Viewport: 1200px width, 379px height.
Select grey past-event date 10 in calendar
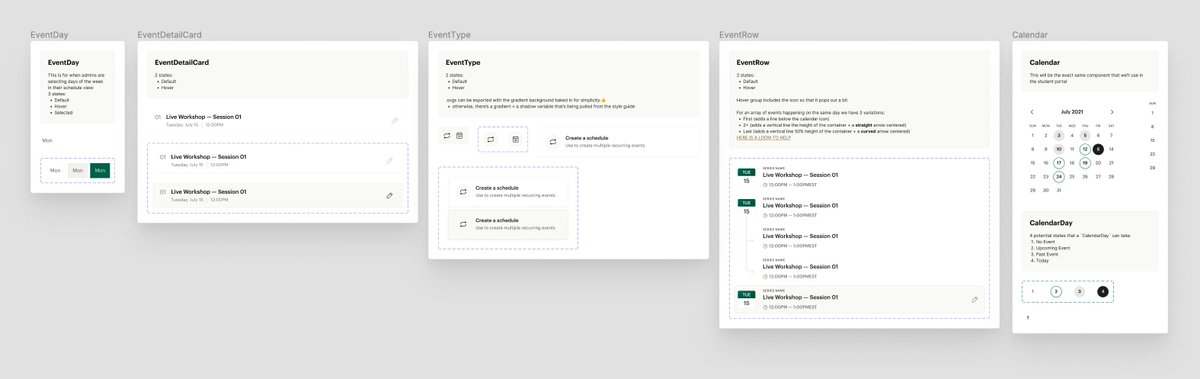(x=1059, y=149)
